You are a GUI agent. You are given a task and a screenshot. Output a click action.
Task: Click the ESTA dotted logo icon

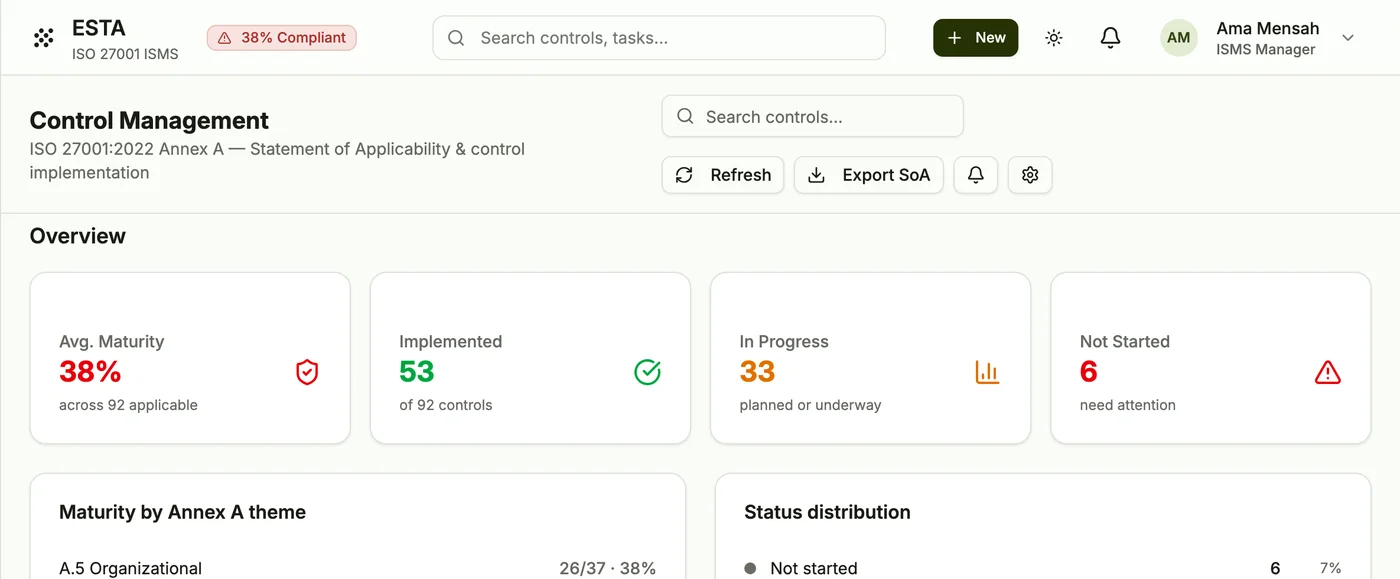click(43, 38)
